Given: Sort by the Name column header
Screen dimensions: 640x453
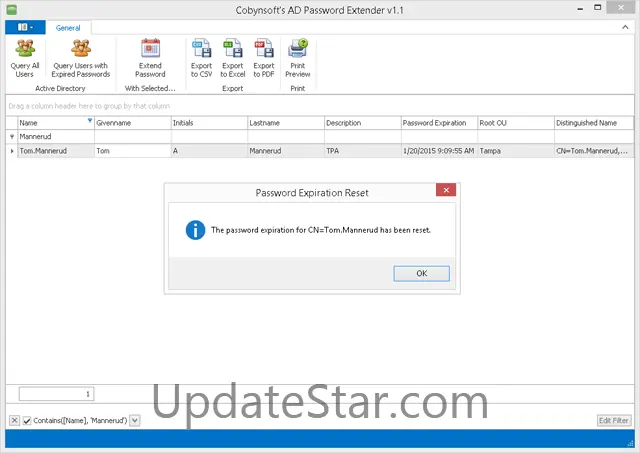Looking at the screenshot, I should (x=56, y=123).
